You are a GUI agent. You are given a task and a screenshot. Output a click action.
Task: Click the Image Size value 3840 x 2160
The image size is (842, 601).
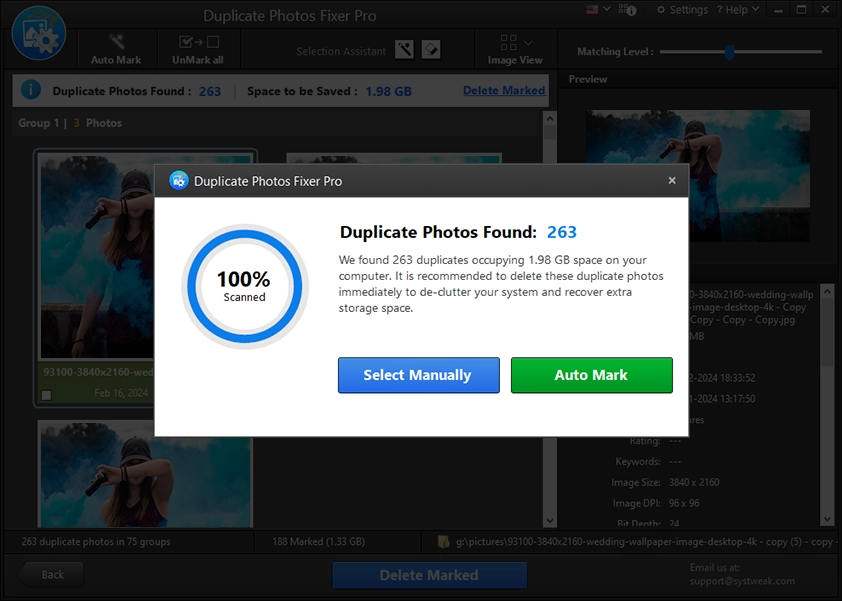(694, 482)
